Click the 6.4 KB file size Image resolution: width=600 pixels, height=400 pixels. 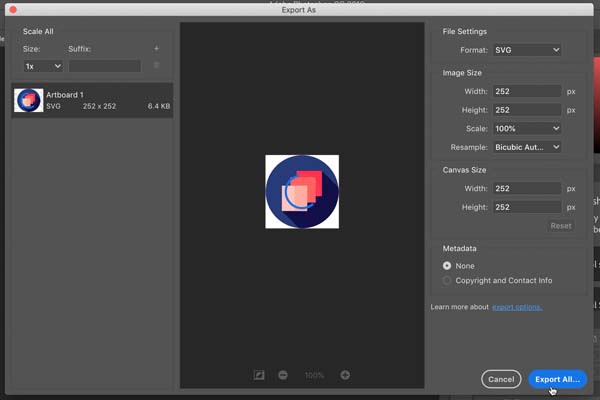click(159, 106)
